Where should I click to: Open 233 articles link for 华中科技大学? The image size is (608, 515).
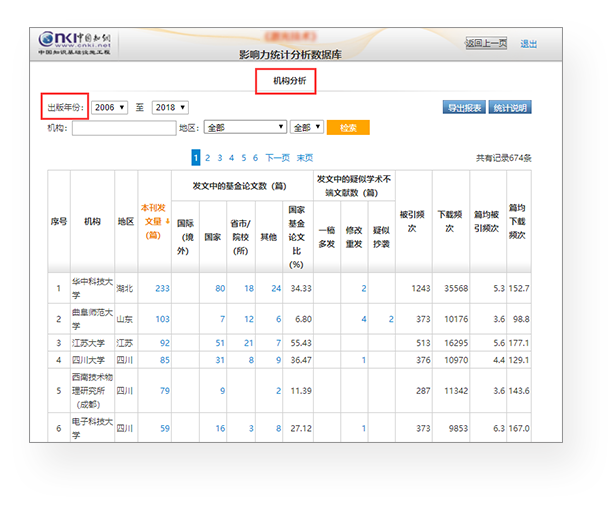tap(162, 289)
